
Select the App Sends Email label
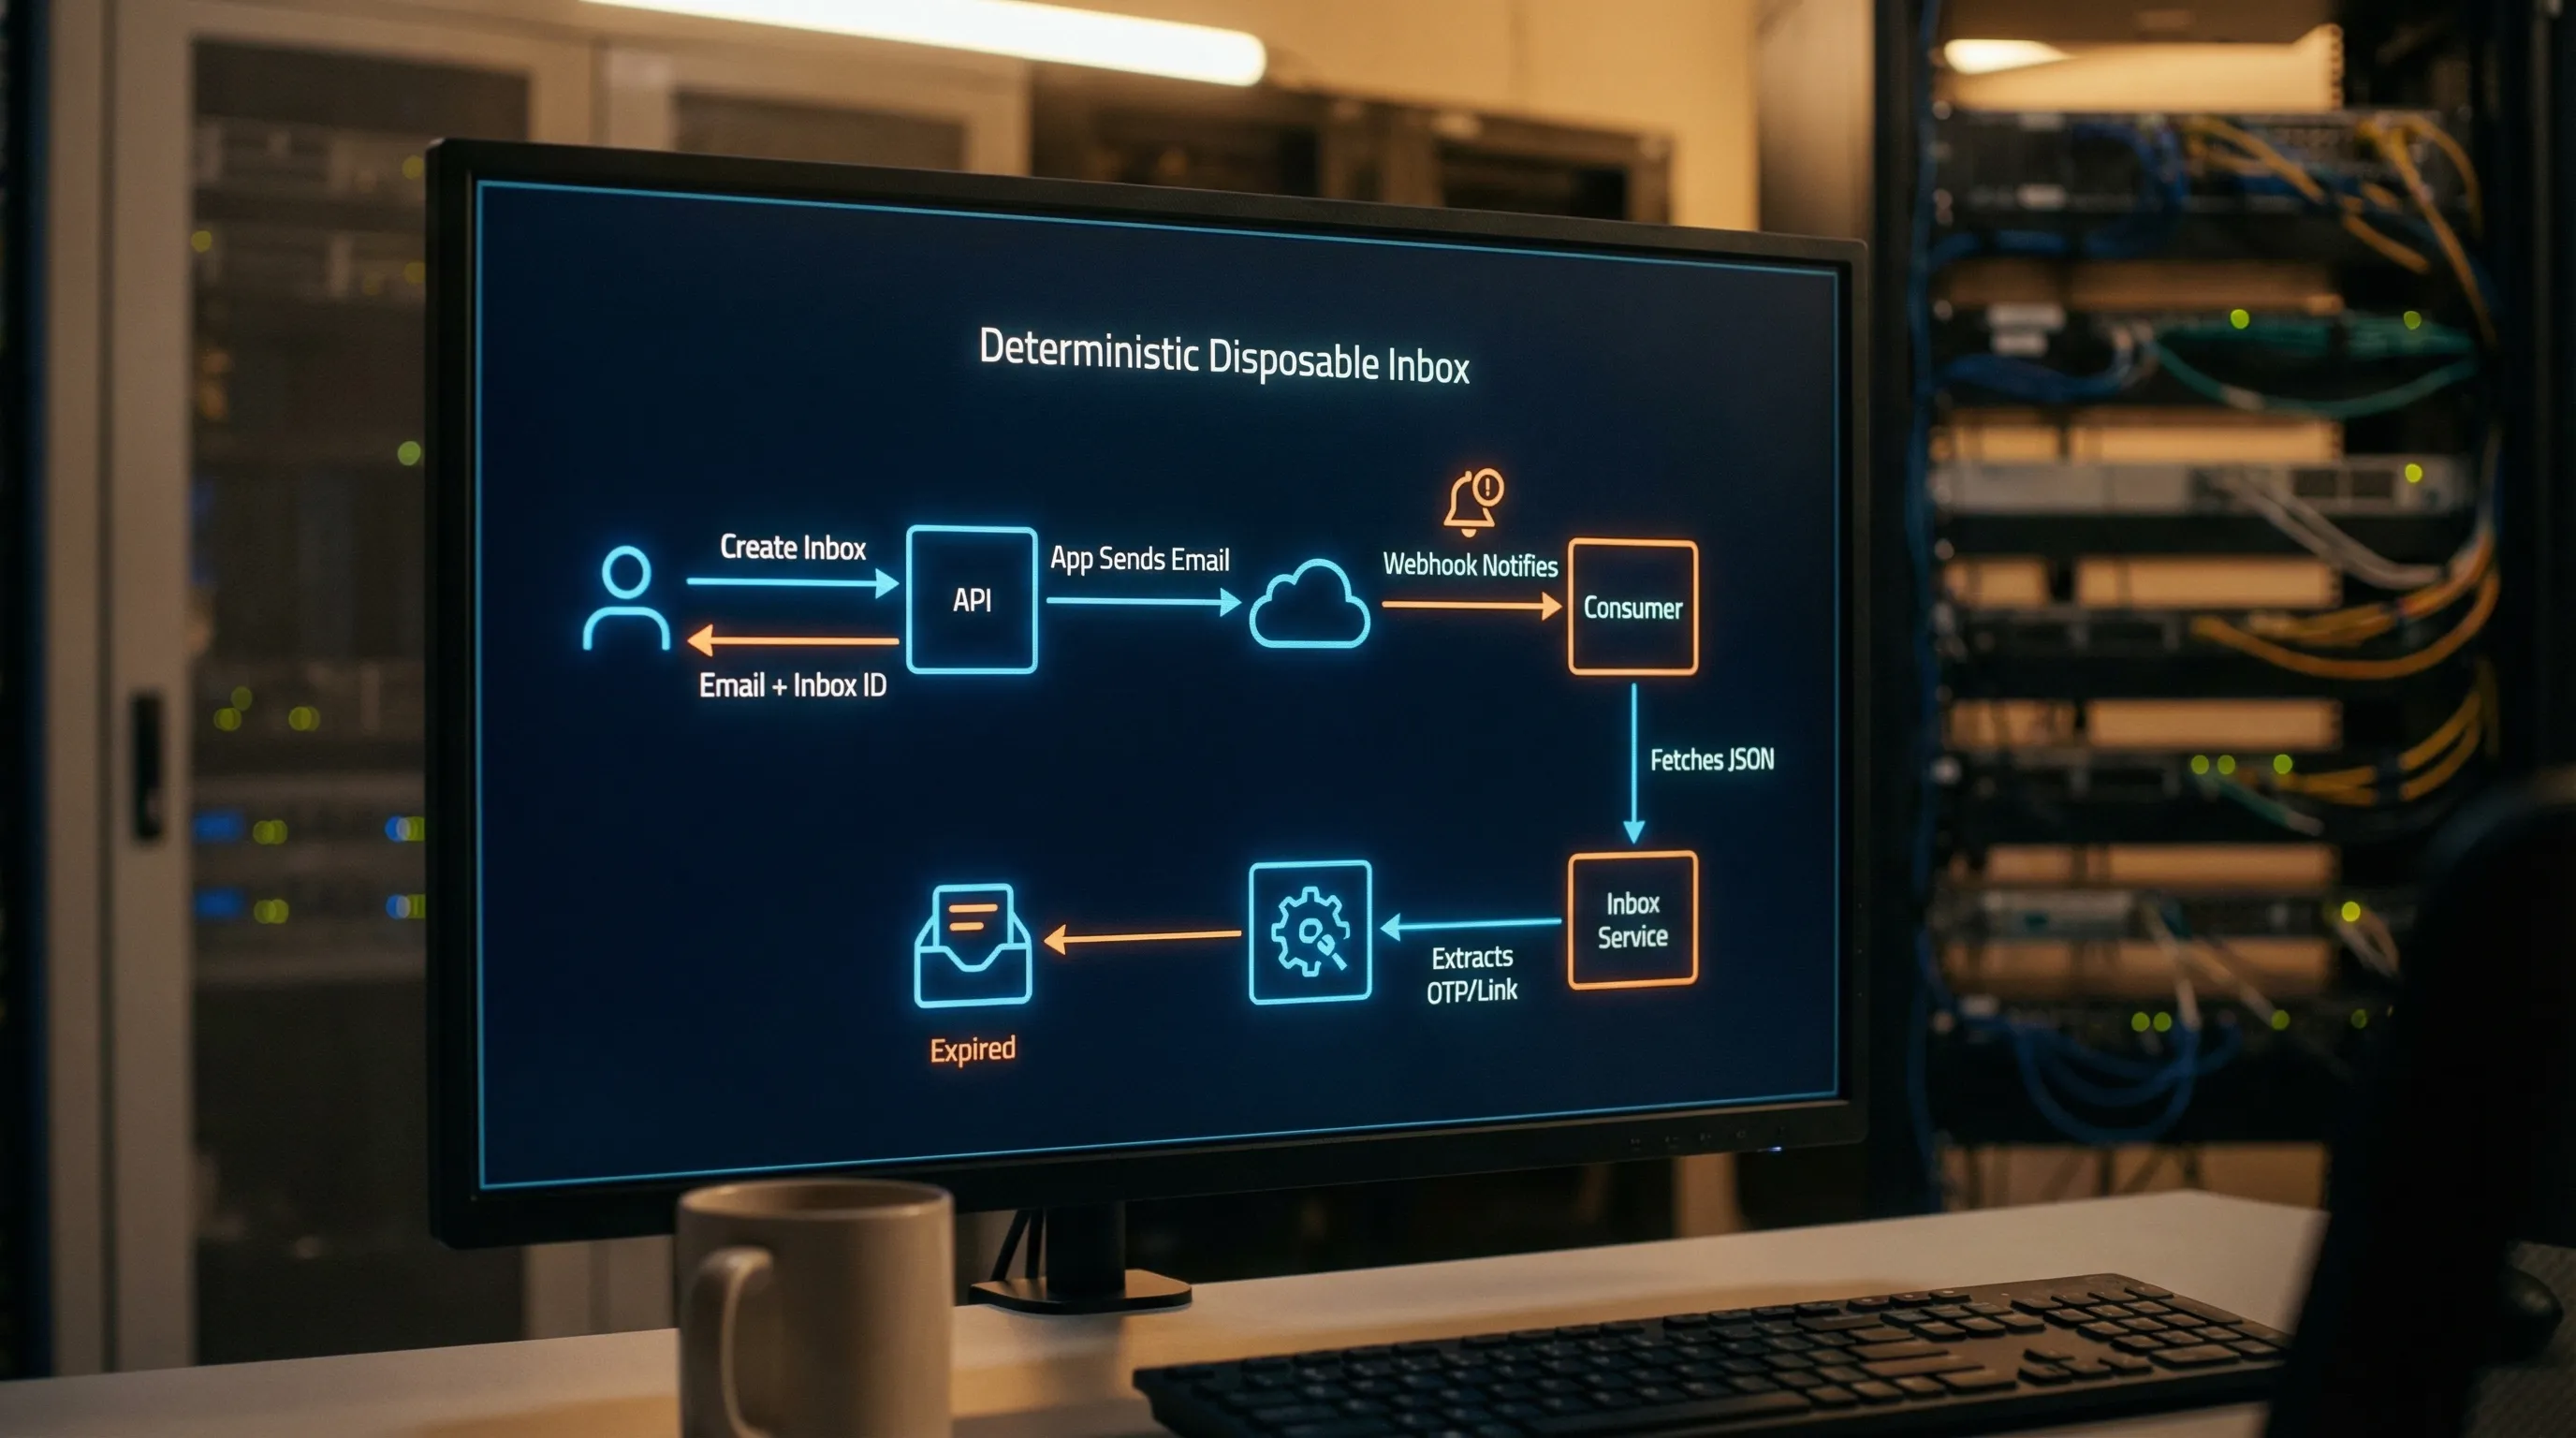tap(1141, 560)
